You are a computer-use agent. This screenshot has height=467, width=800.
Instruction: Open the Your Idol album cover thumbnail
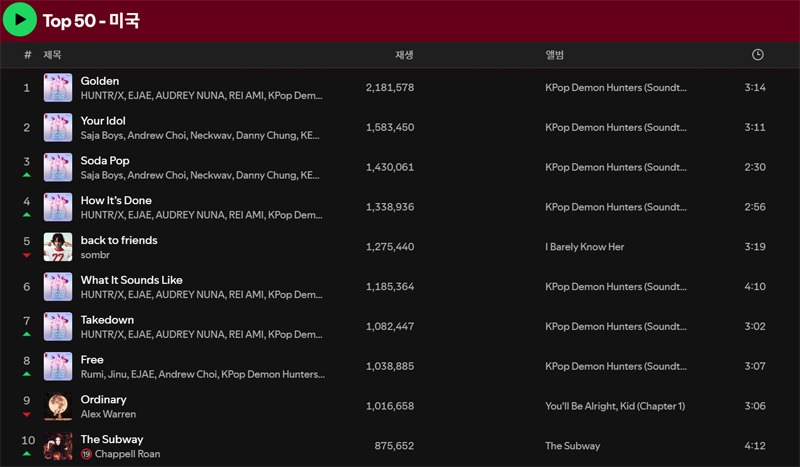(58, 127)
